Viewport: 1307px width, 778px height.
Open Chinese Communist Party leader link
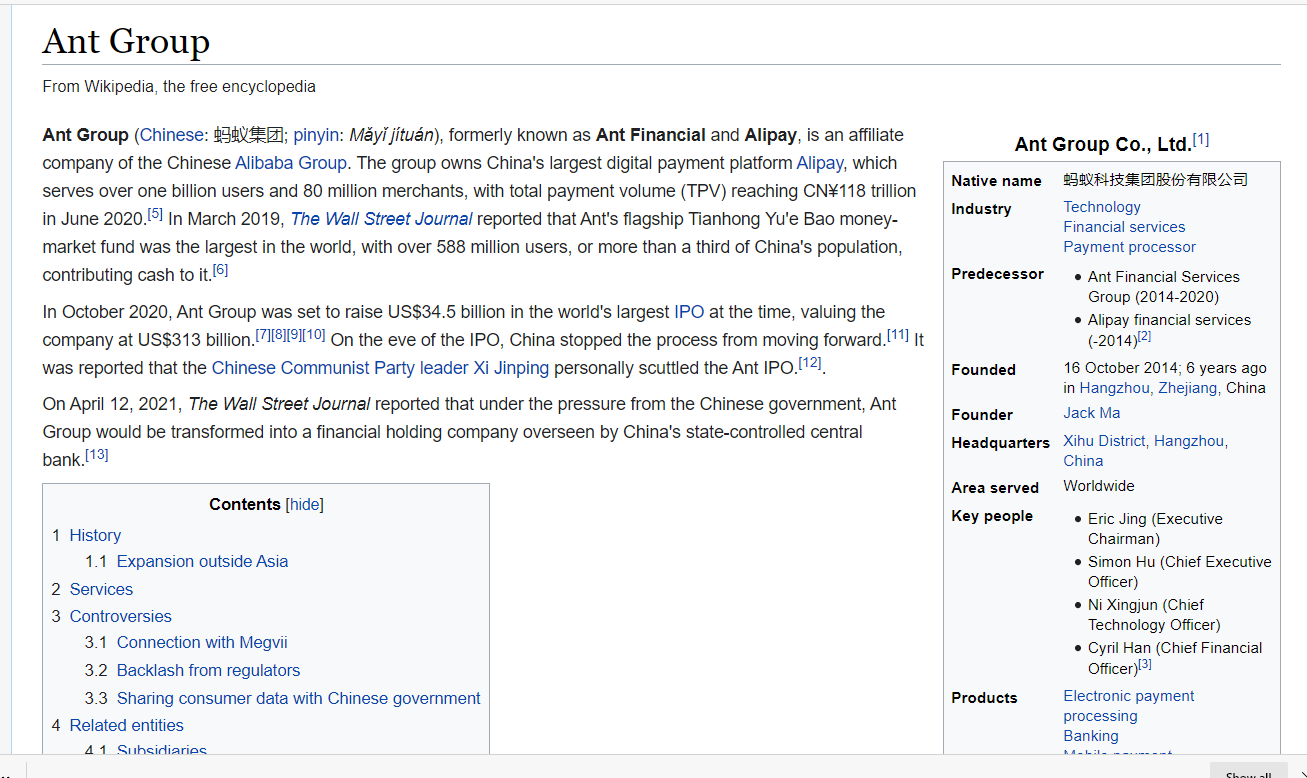[x=340, y=368]
